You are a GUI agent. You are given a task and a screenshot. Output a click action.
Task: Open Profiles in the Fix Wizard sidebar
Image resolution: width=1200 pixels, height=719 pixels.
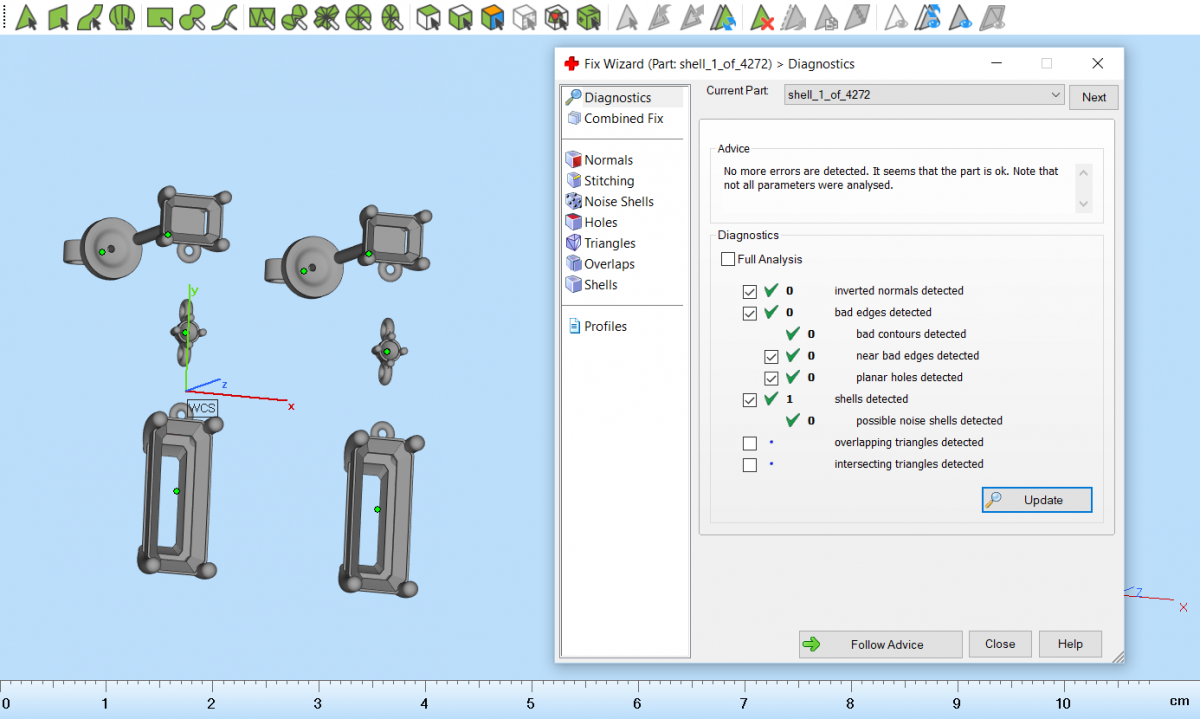tap(605, 326)
